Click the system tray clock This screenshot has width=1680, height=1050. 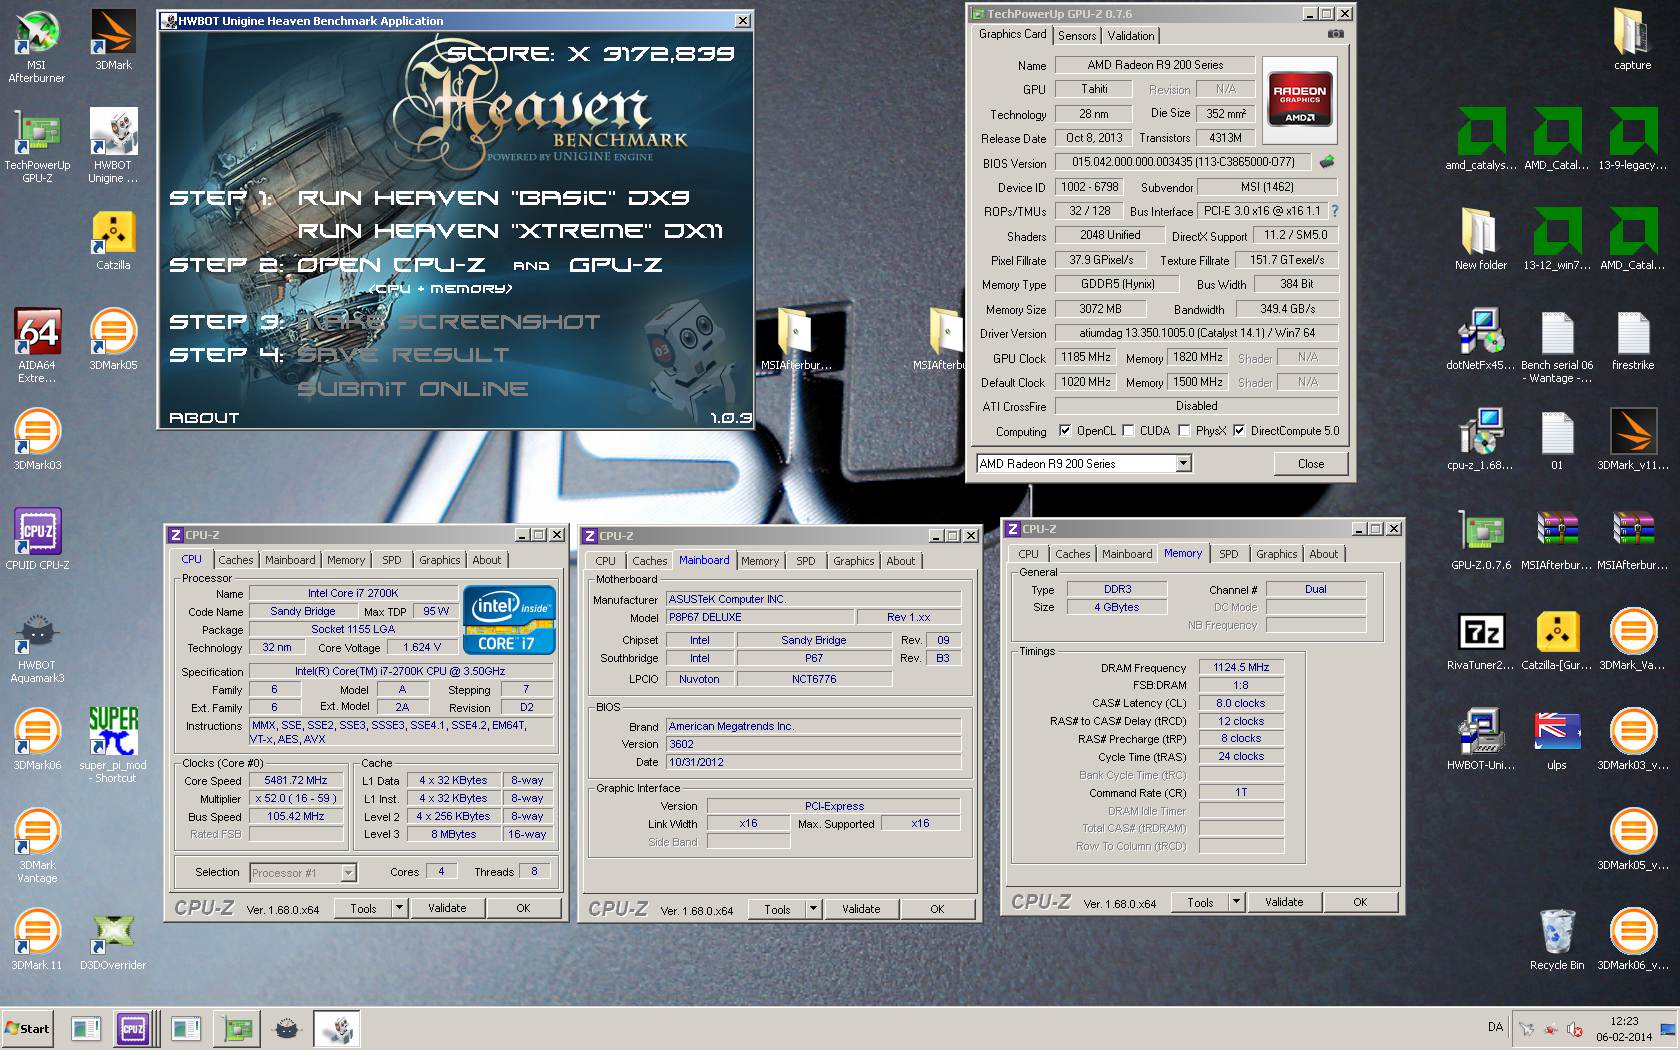point(1624,1029)
